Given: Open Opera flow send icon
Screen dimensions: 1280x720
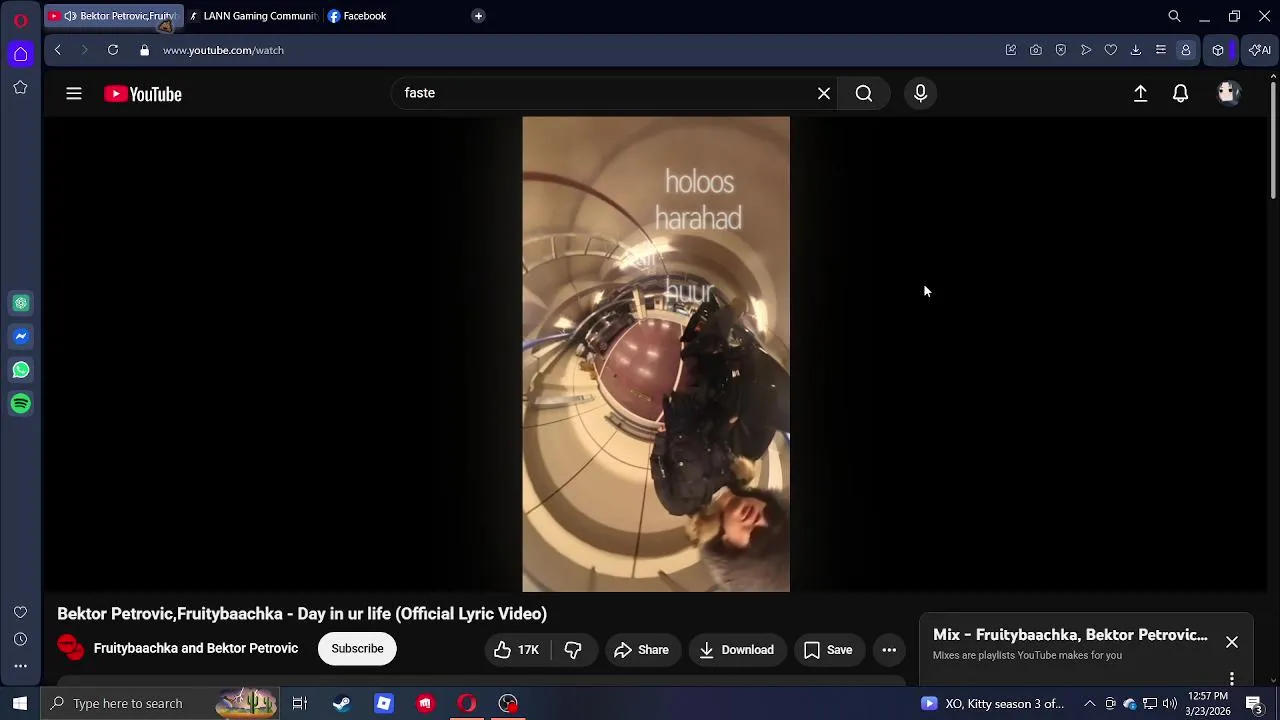Looking at the screenshot, I should click(x=1086, y=50).
